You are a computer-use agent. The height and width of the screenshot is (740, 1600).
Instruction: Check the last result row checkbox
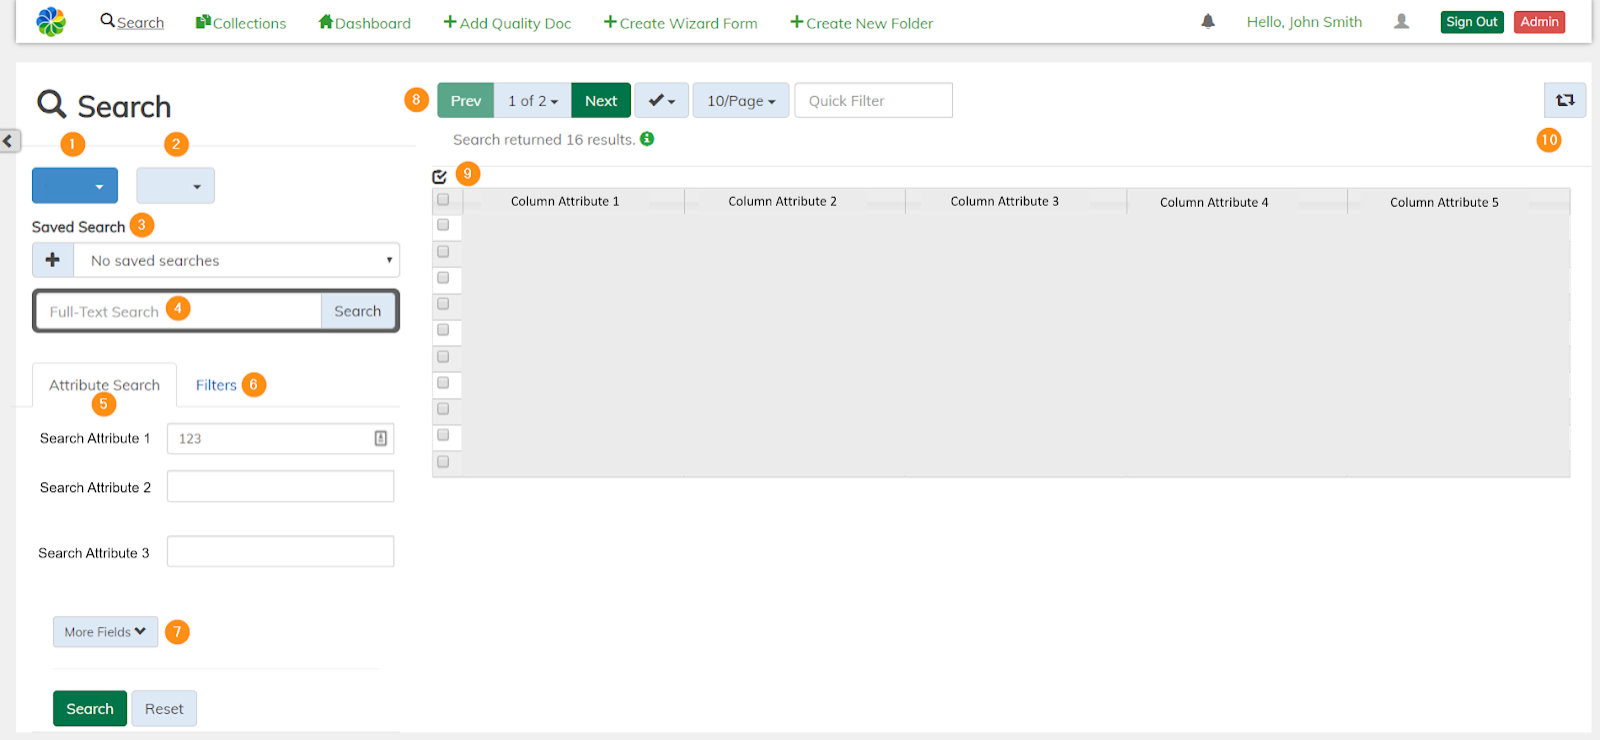(x=443, y=462)
